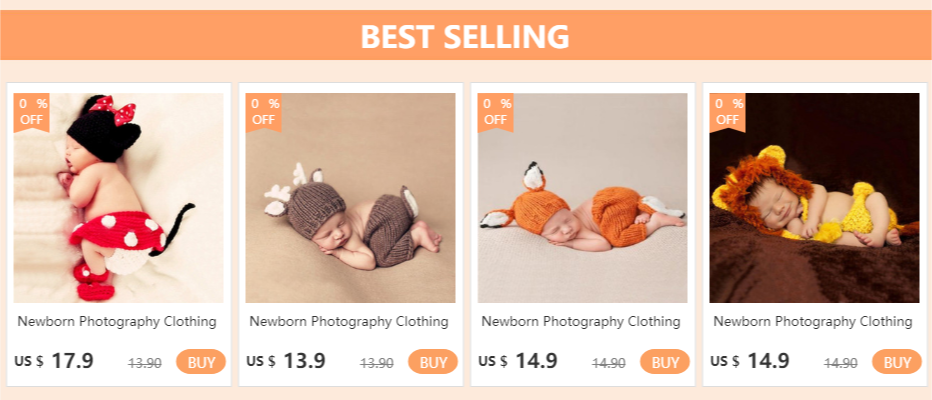
Task: Click the discount OFF badge on Minnie outfit
Action: [31, 111]
